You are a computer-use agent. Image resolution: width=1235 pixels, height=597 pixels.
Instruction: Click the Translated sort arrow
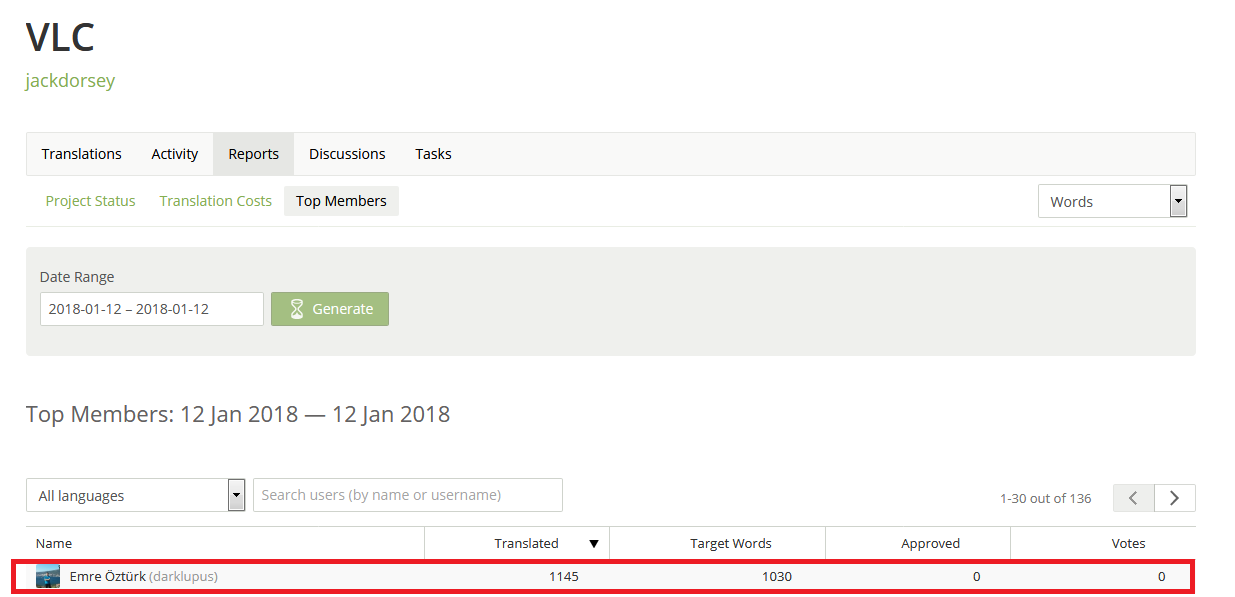coord(594,544)
